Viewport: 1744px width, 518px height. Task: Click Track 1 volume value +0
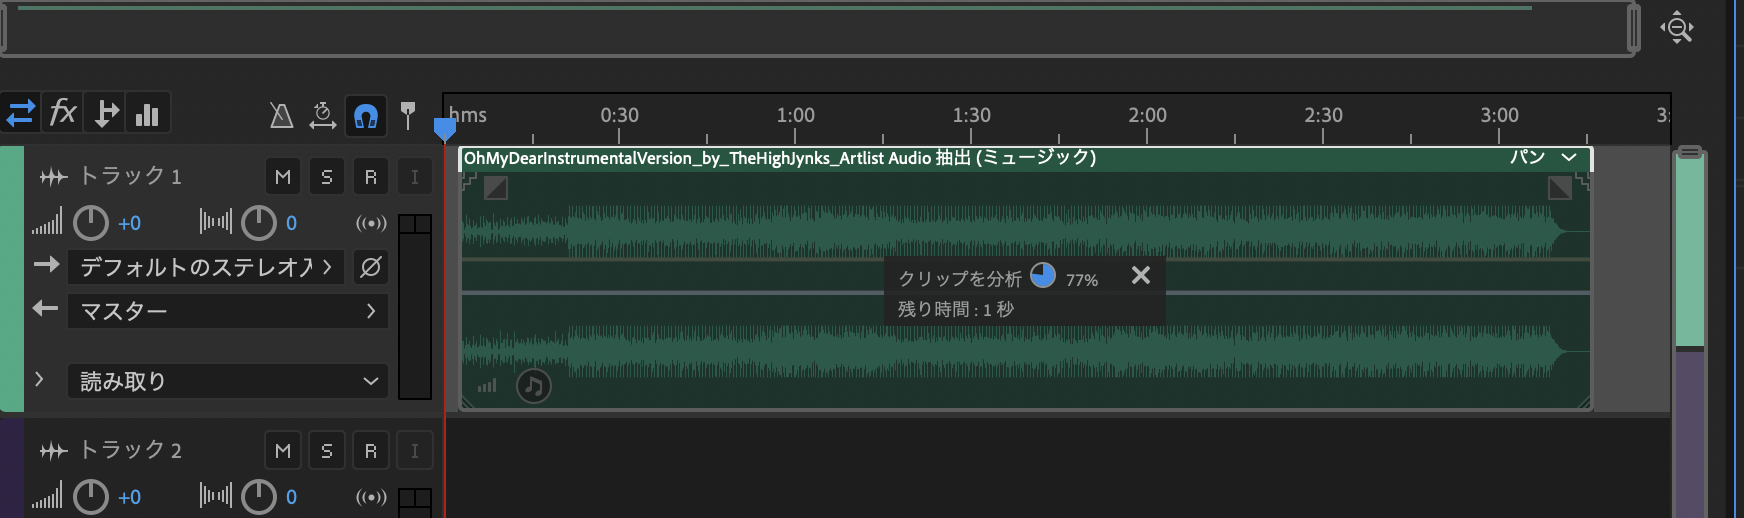click(129, 223)
